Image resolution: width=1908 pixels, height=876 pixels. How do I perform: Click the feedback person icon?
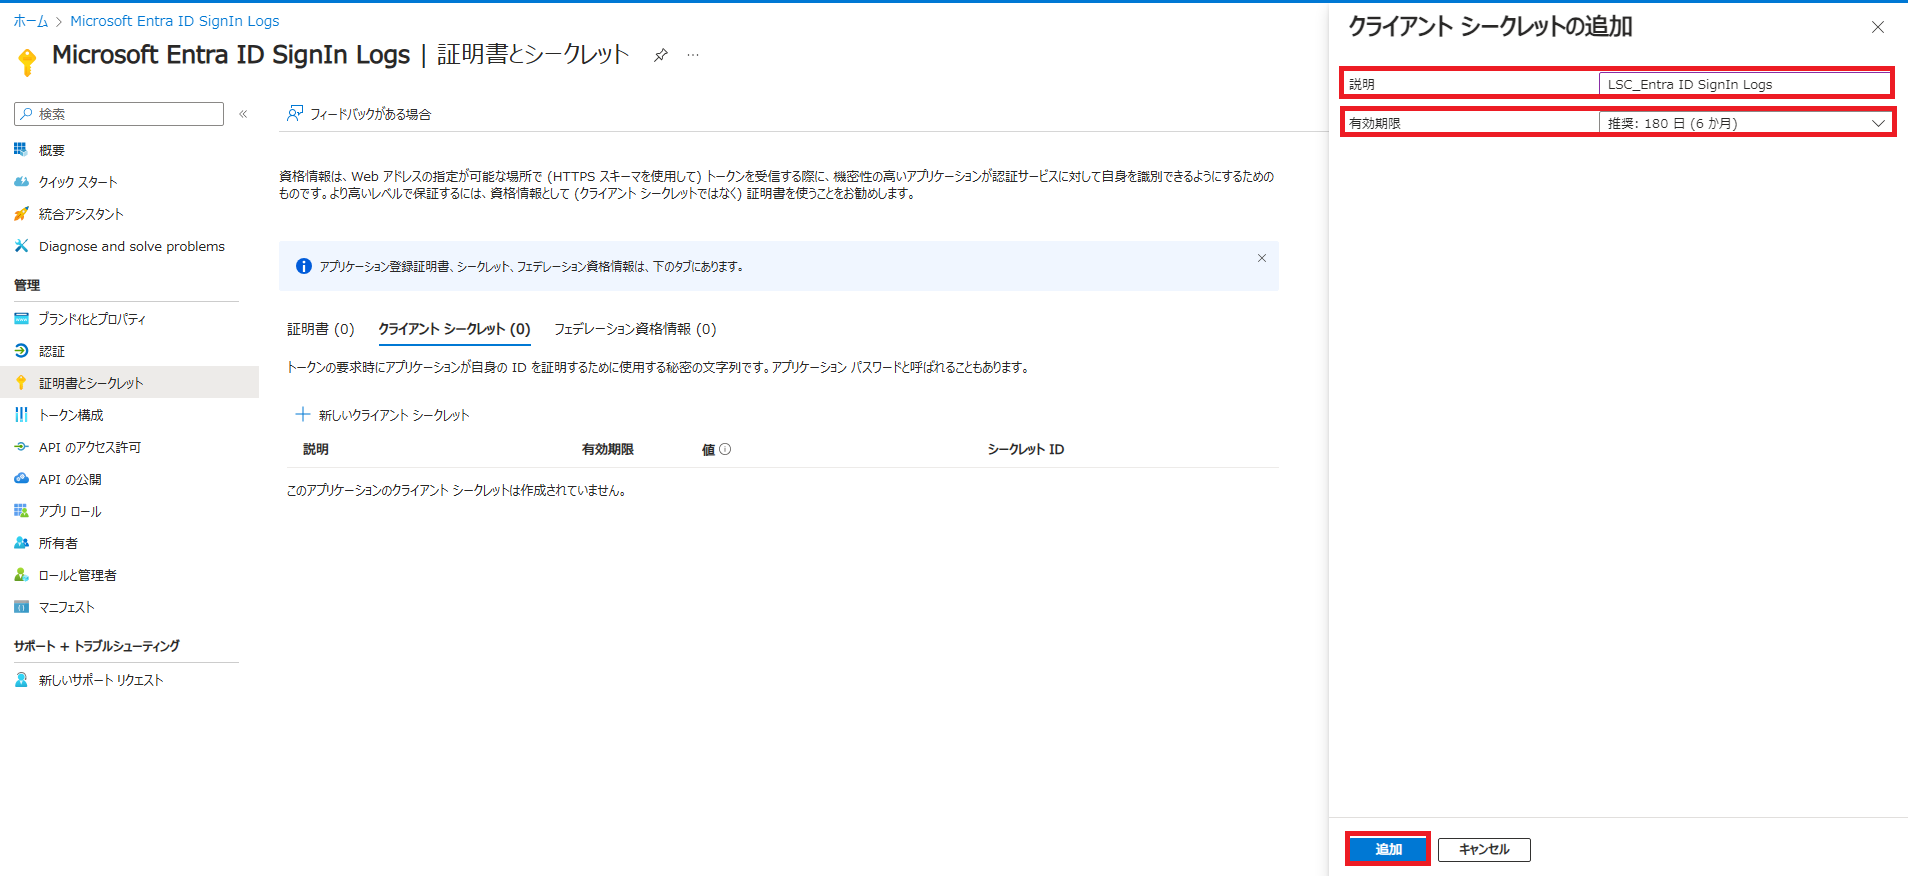[x=295, y=113]
